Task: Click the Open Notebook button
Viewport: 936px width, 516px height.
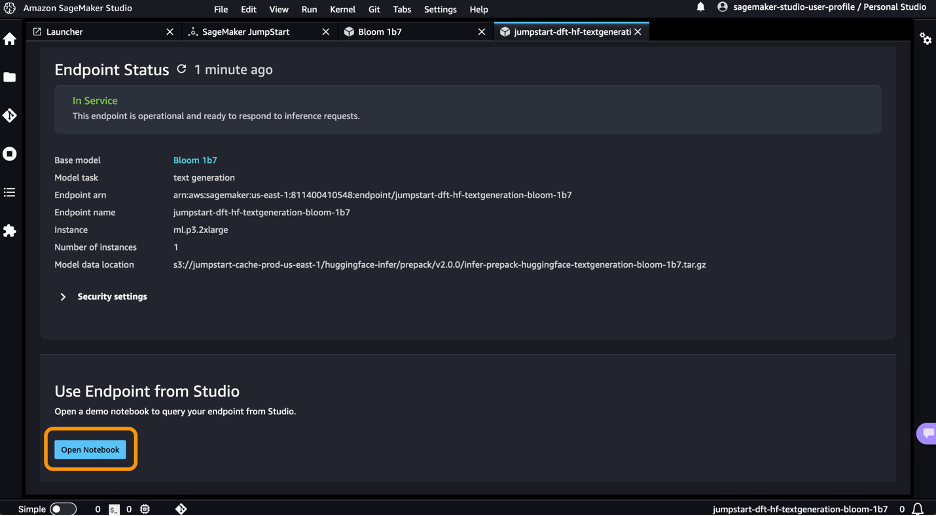Action: 90,450
